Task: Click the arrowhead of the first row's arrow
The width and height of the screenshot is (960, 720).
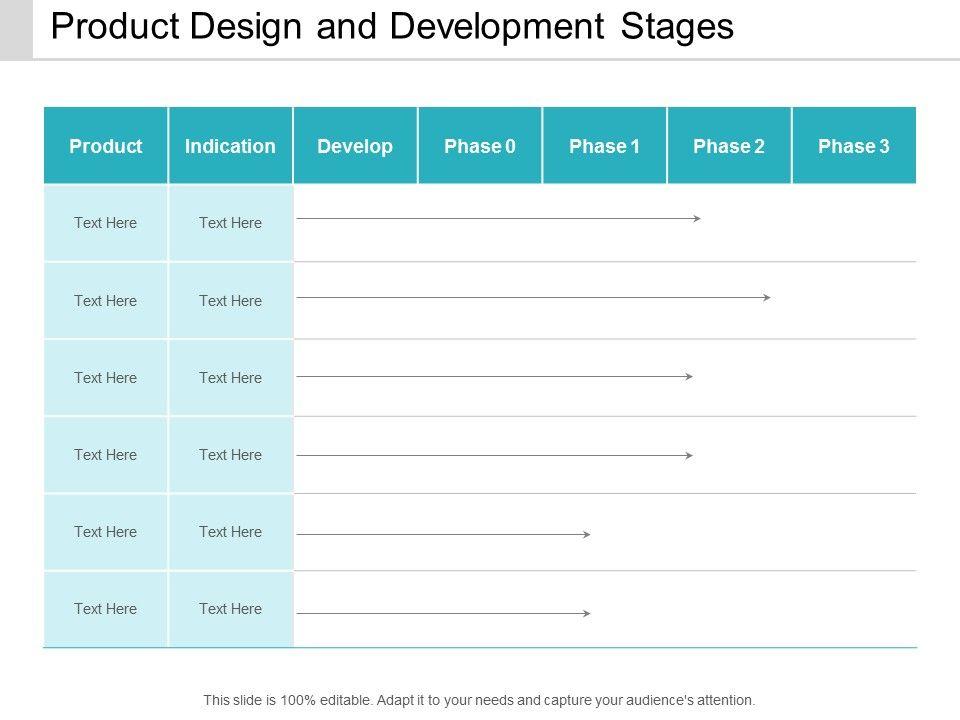Action: 697,218
